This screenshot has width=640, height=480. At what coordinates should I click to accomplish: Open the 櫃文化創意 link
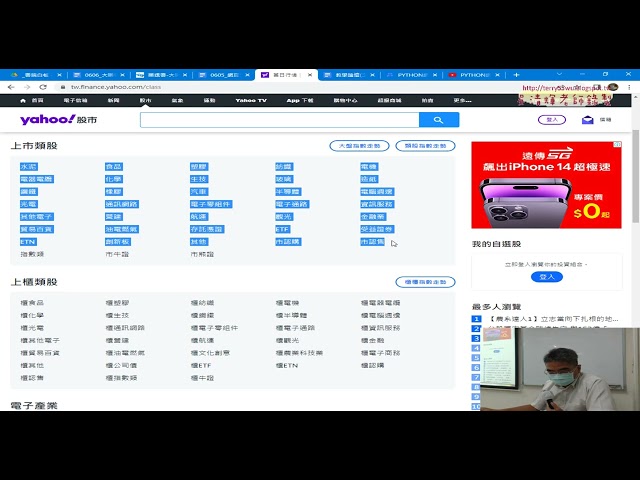pyautogui.click(x=210, y=353)
